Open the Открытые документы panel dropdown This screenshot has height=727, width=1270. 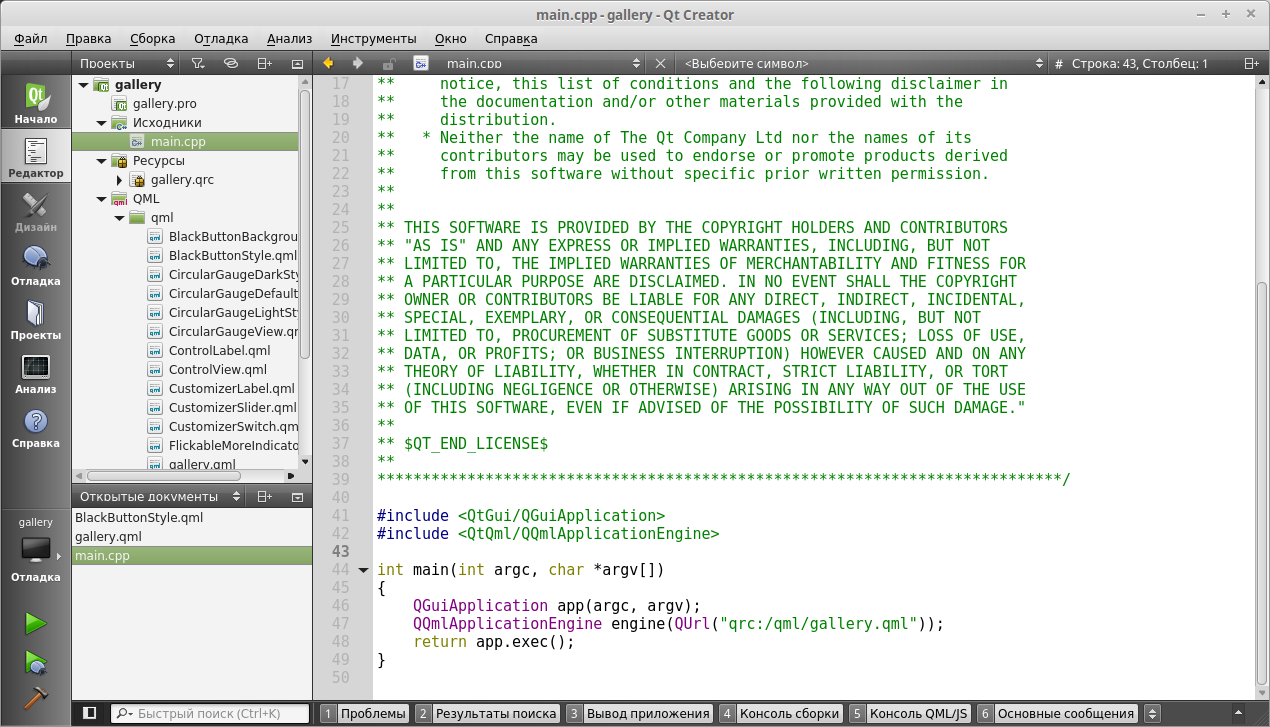click(x=160, y=496)
